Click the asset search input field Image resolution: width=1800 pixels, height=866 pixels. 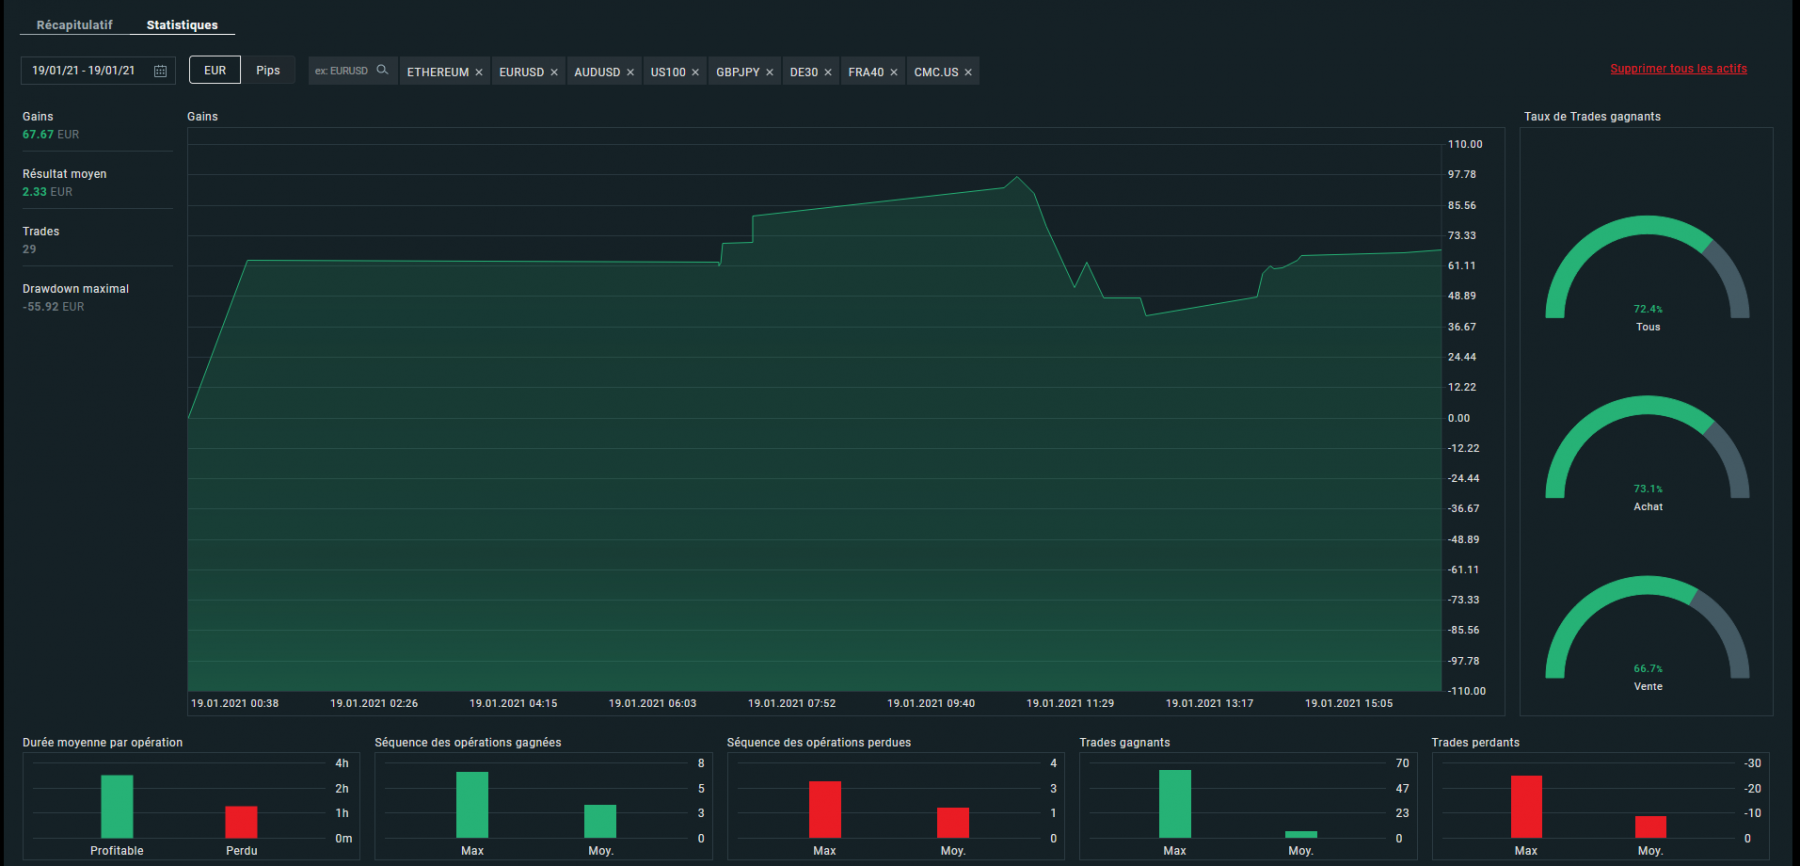352,71
